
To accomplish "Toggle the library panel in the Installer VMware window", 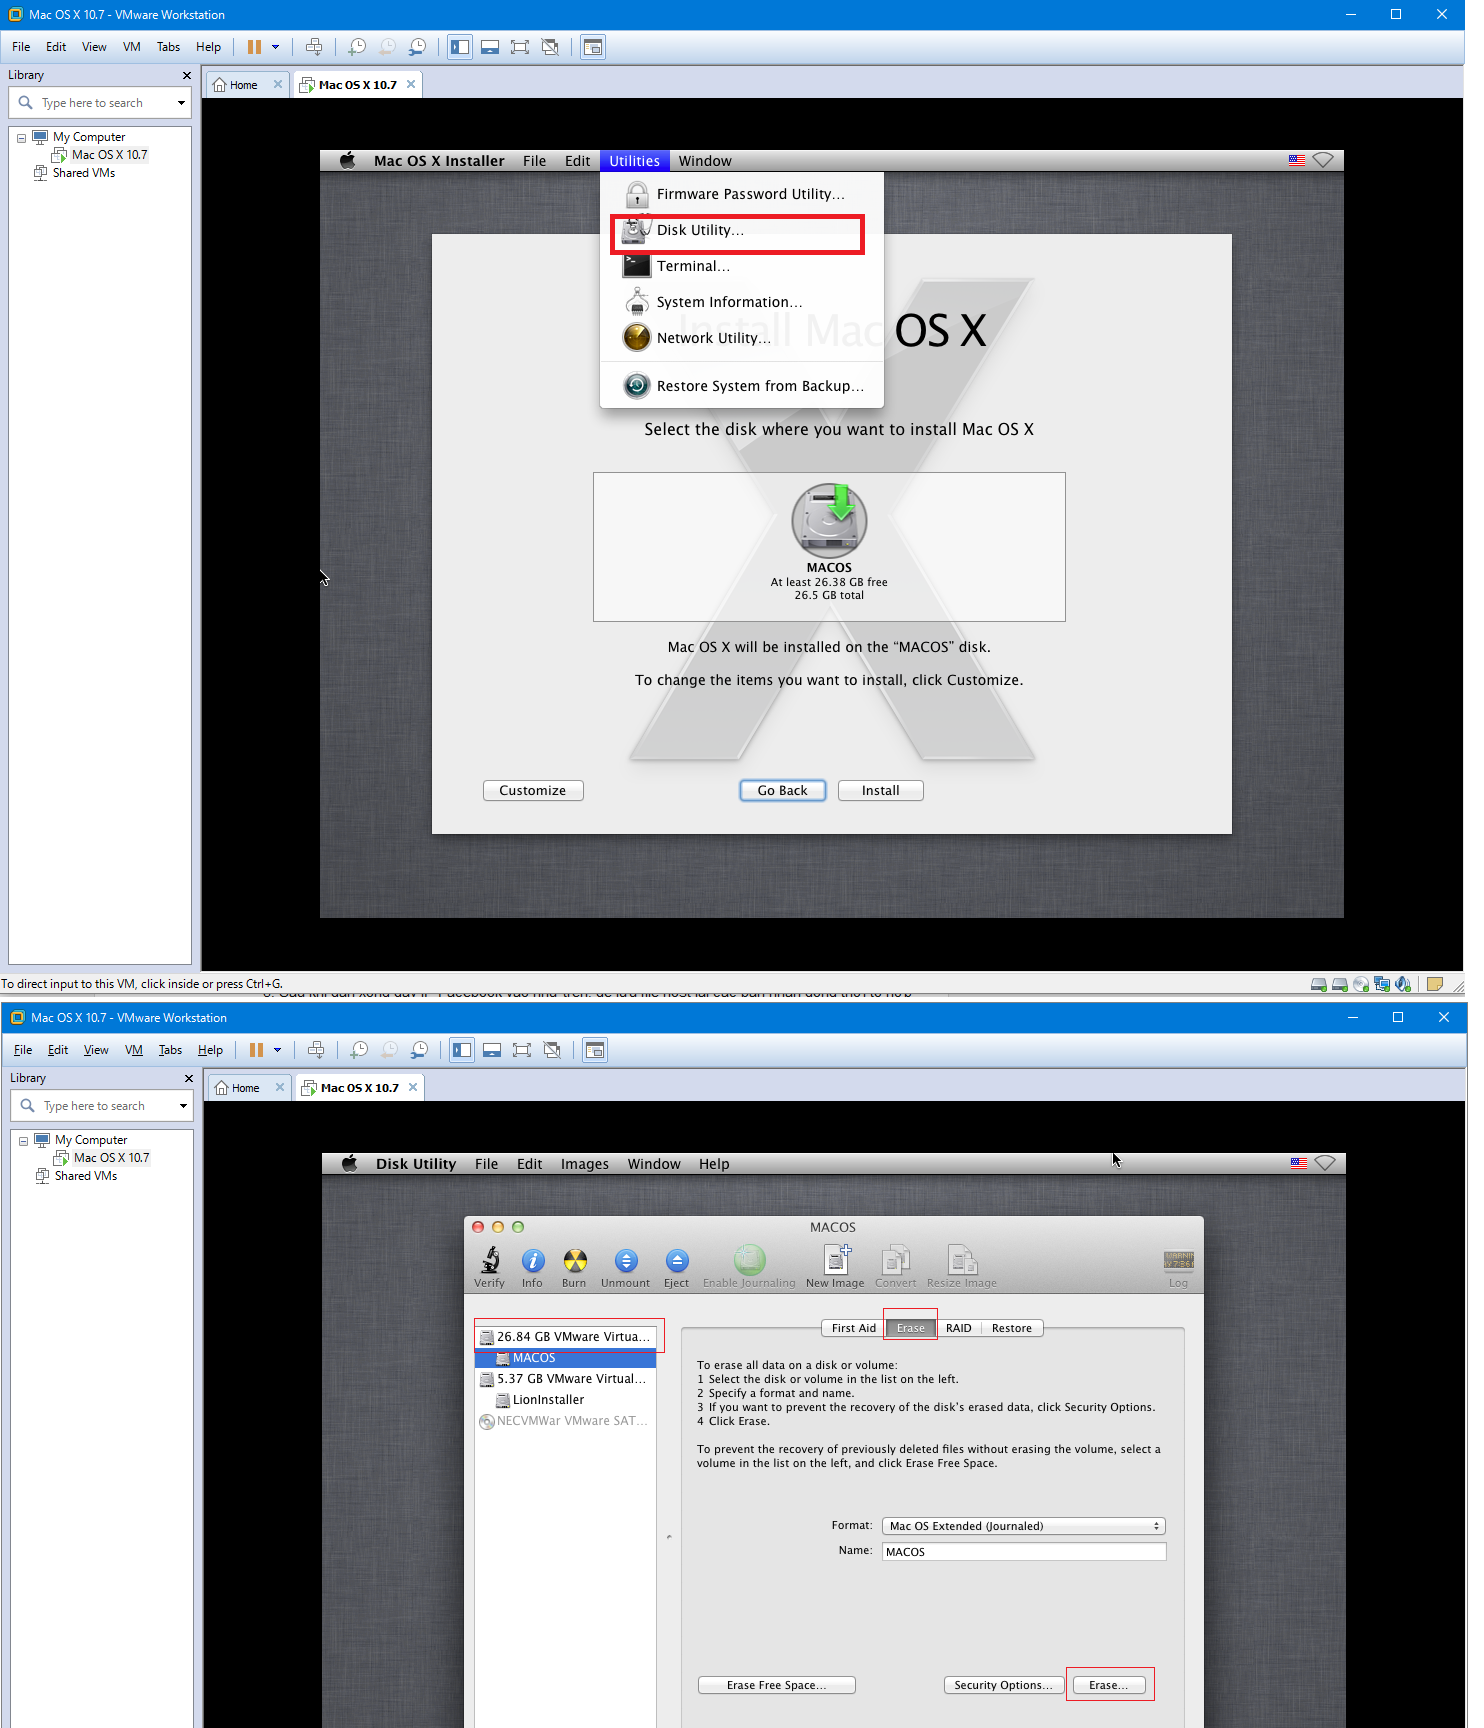I will tap(460, 47).
